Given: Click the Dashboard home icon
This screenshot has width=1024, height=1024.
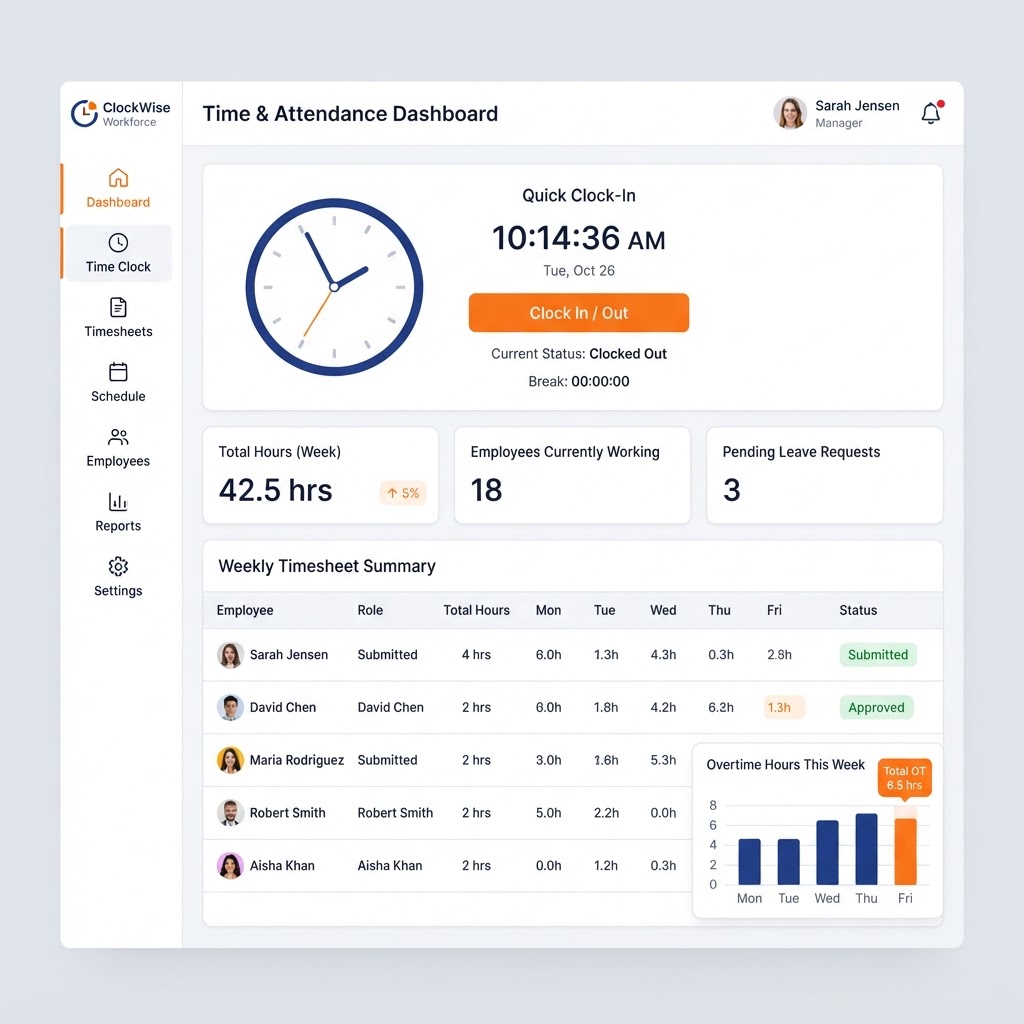Looking at the screenshot, I should [118, 178].
